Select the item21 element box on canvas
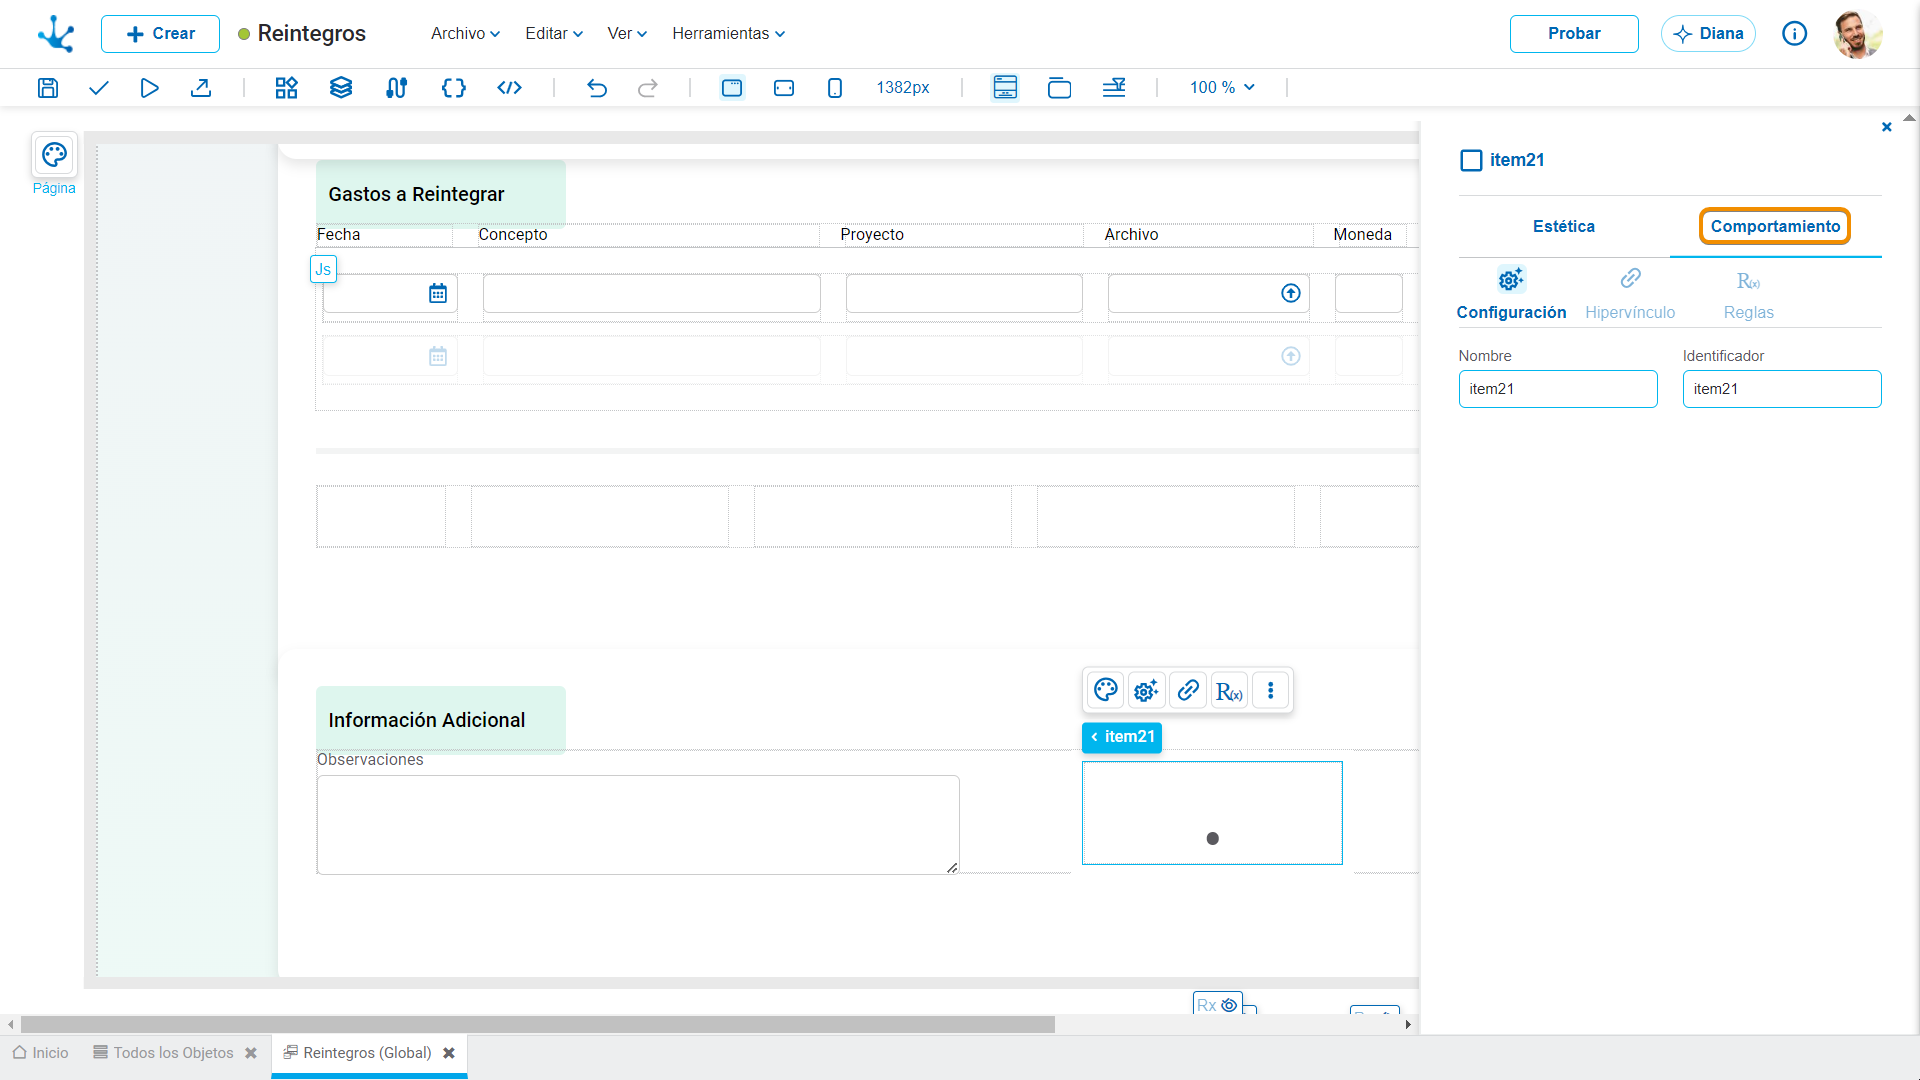This screenshot has width=1920, height=1080. 1212,813
